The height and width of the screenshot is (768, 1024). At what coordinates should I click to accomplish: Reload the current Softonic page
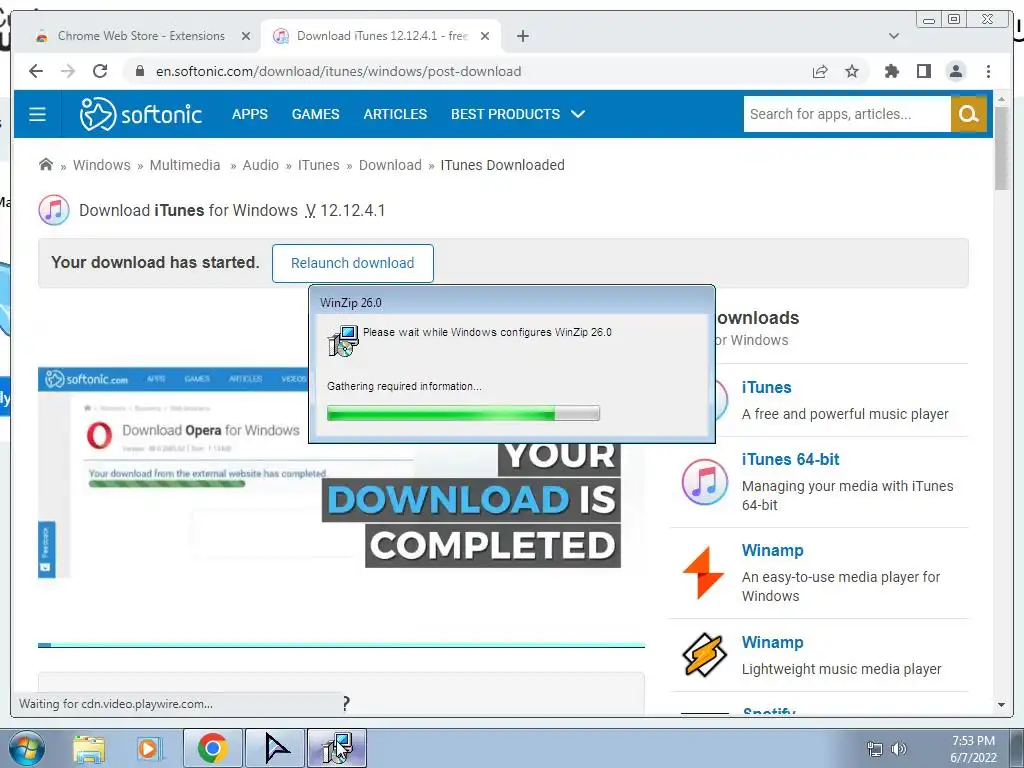[x=100, y=71]
